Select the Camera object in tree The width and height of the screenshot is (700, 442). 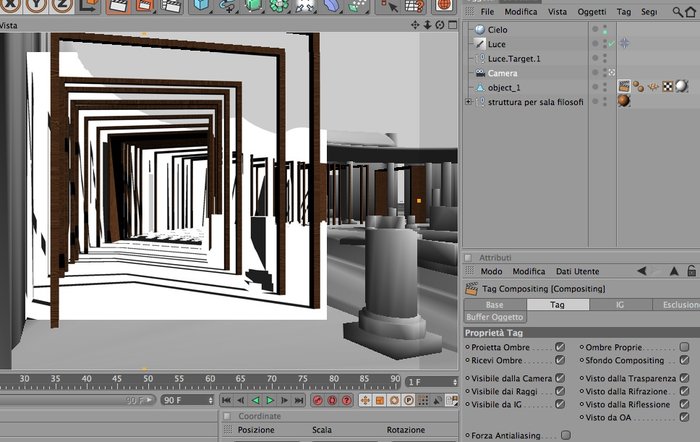tap(502, 73)
